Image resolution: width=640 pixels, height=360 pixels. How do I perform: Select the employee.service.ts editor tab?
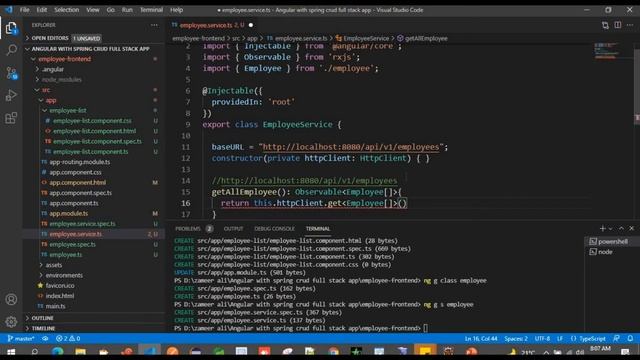(211, 25)
